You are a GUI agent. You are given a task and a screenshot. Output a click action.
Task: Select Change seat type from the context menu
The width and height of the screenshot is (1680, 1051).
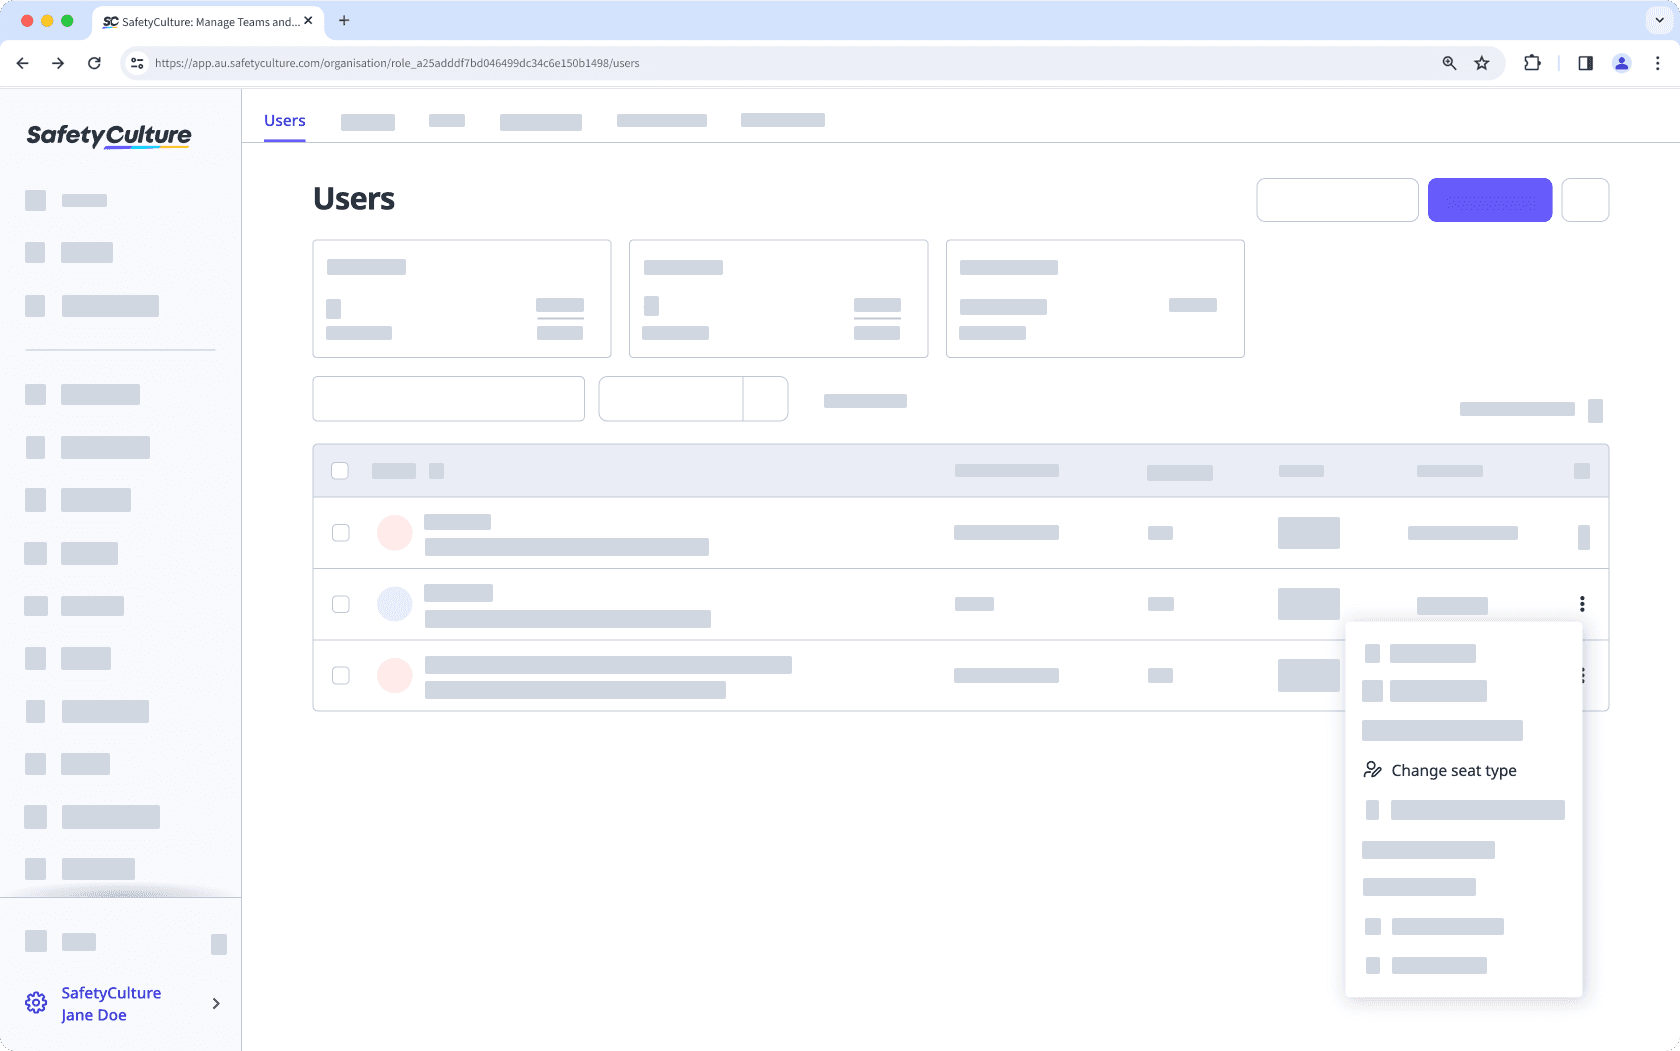tap(1452, 770)
